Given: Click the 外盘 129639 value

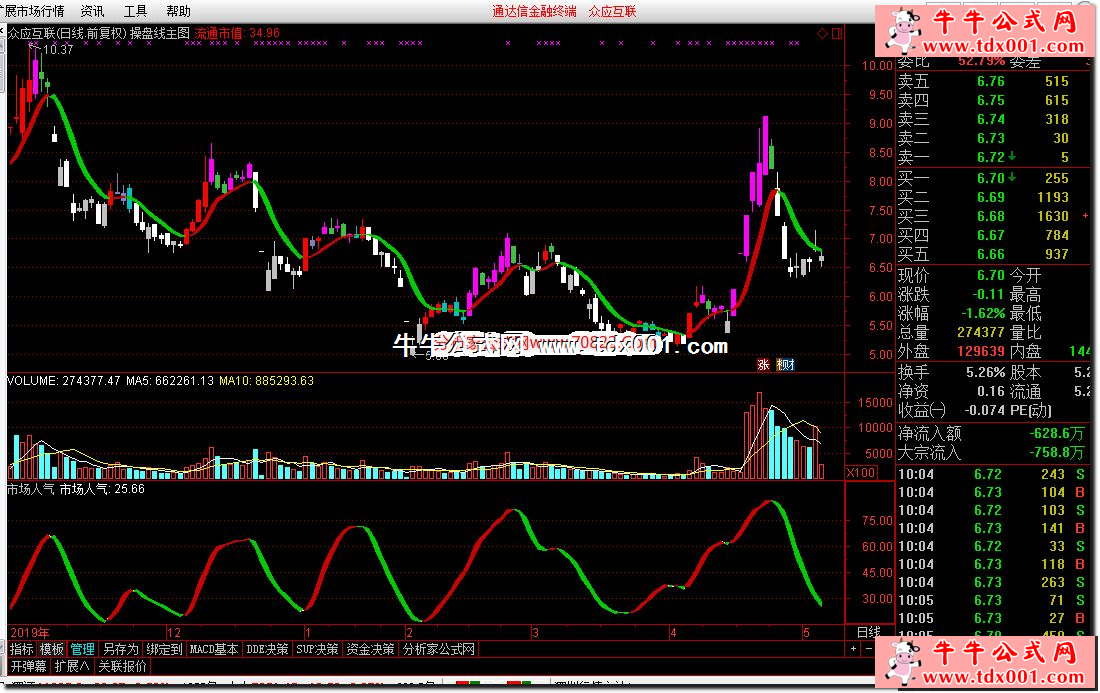Looking at the screenshot, I should 981,351.
